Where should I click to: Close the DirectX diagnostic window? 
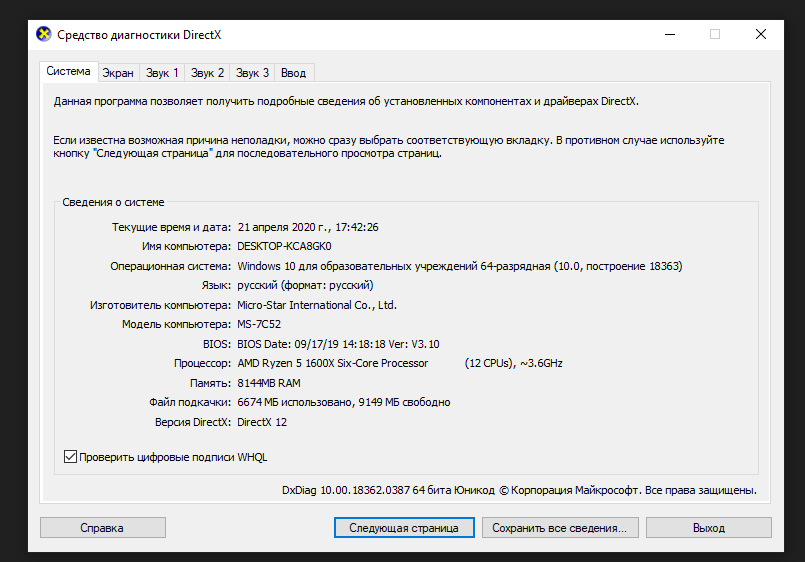tap(761, 34)
